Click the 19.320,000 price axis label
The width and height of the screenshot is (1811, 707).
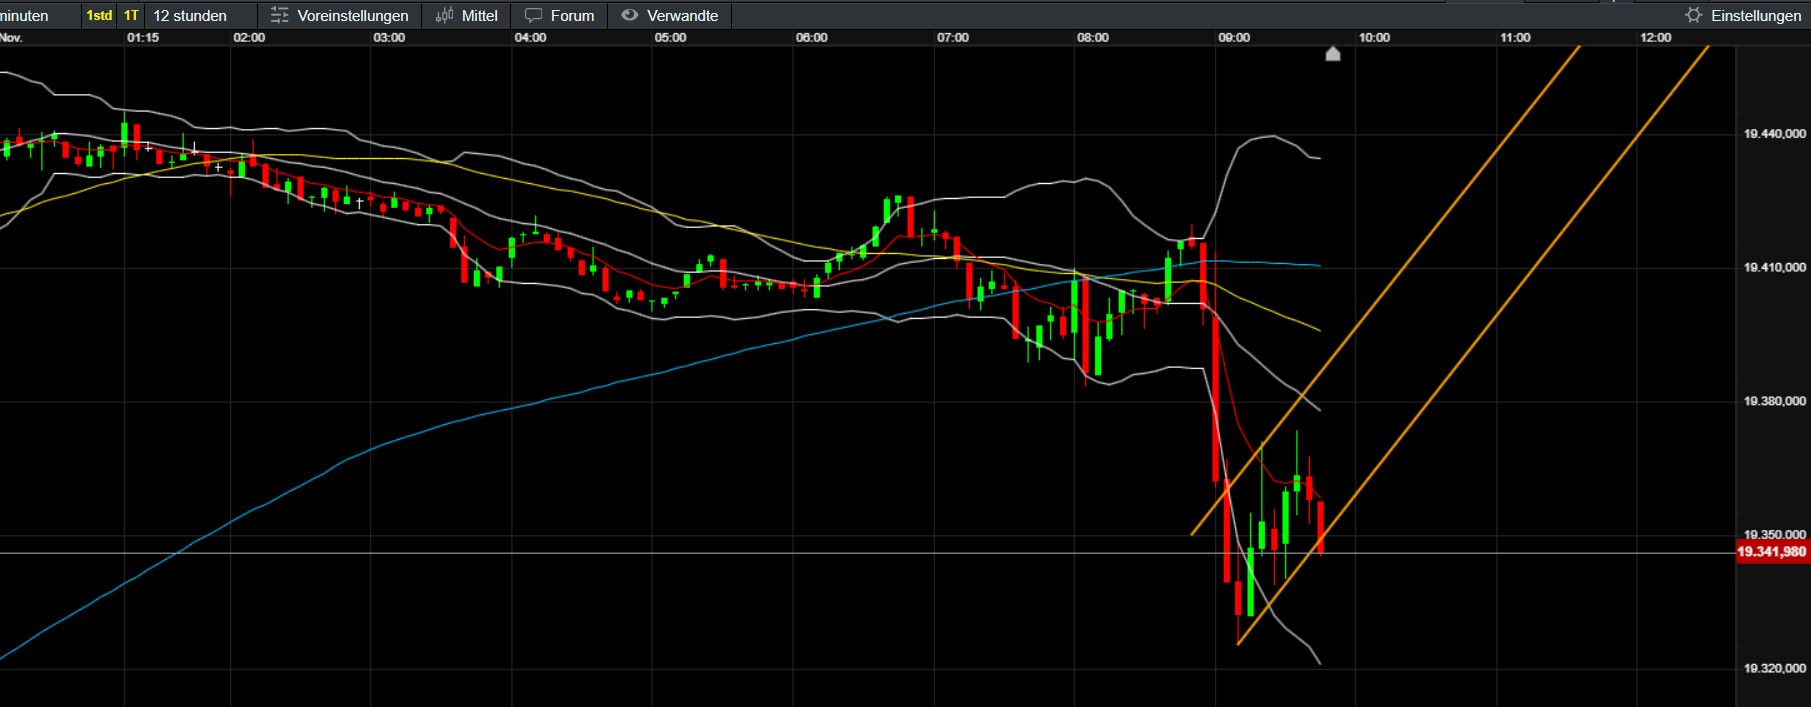[1775, 669]
